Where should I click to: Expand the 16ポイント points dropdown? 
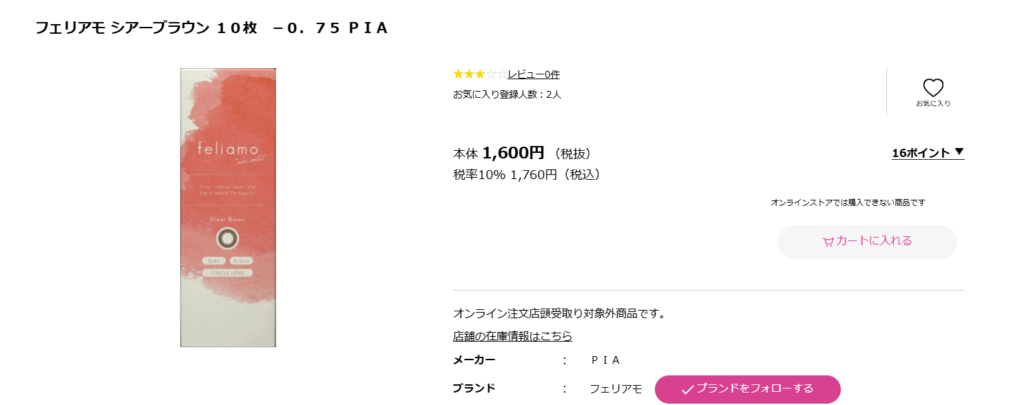(x=927, y=152)
